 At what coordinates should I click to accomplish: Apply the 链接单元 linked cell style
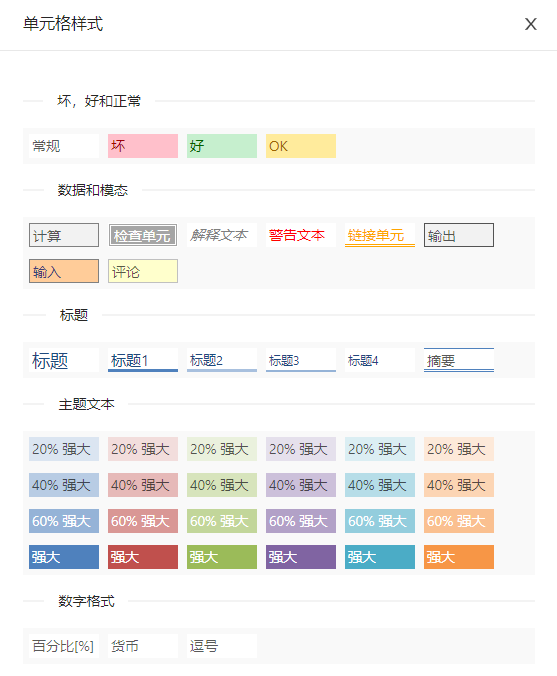(x=379, y=235)
